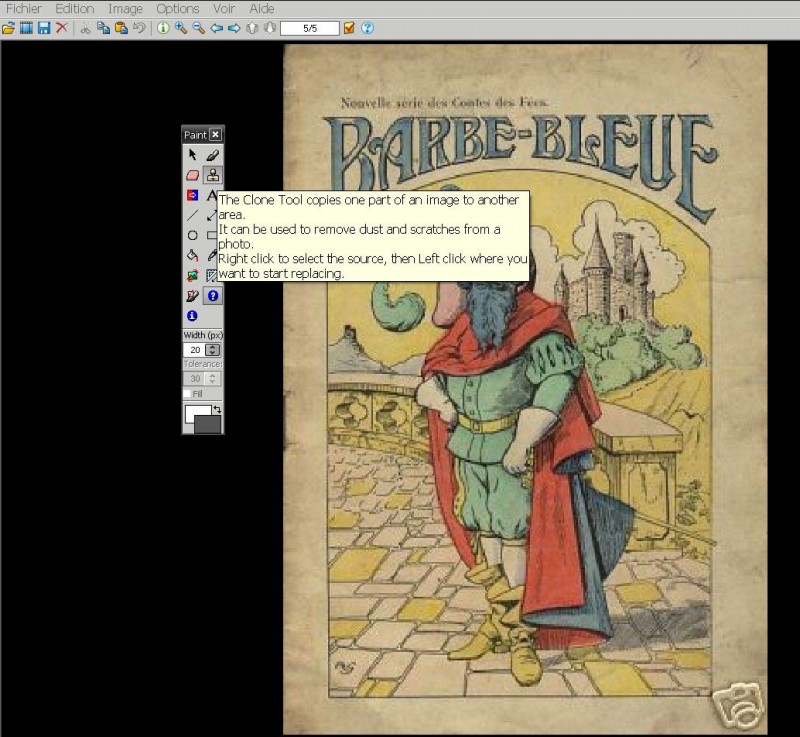800x737 pixels.
Task: Click the Slideshow filmstrip icon
Action: tap(26, 28)
